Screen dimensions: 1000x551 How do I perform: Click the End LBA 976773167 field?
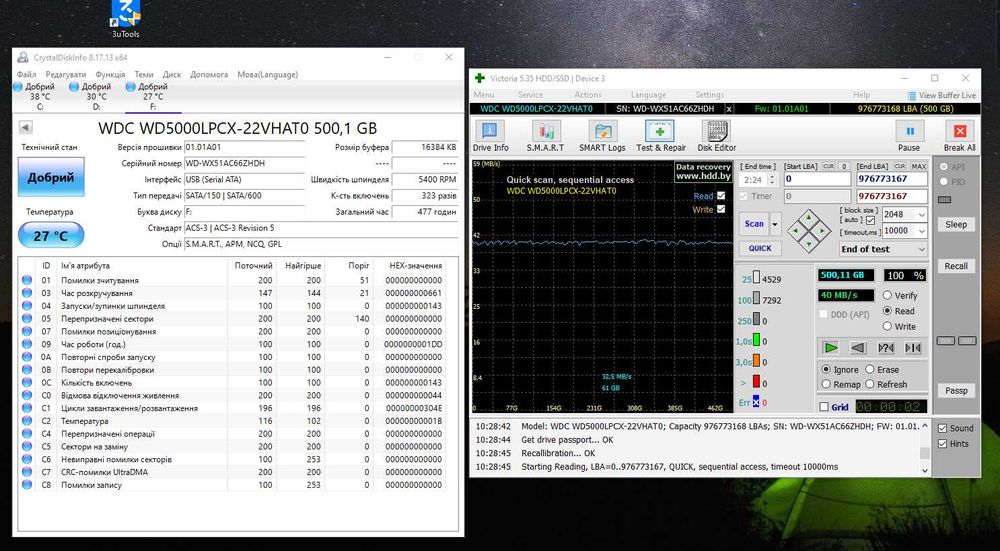pyautogui.click(x=892, y=179)
